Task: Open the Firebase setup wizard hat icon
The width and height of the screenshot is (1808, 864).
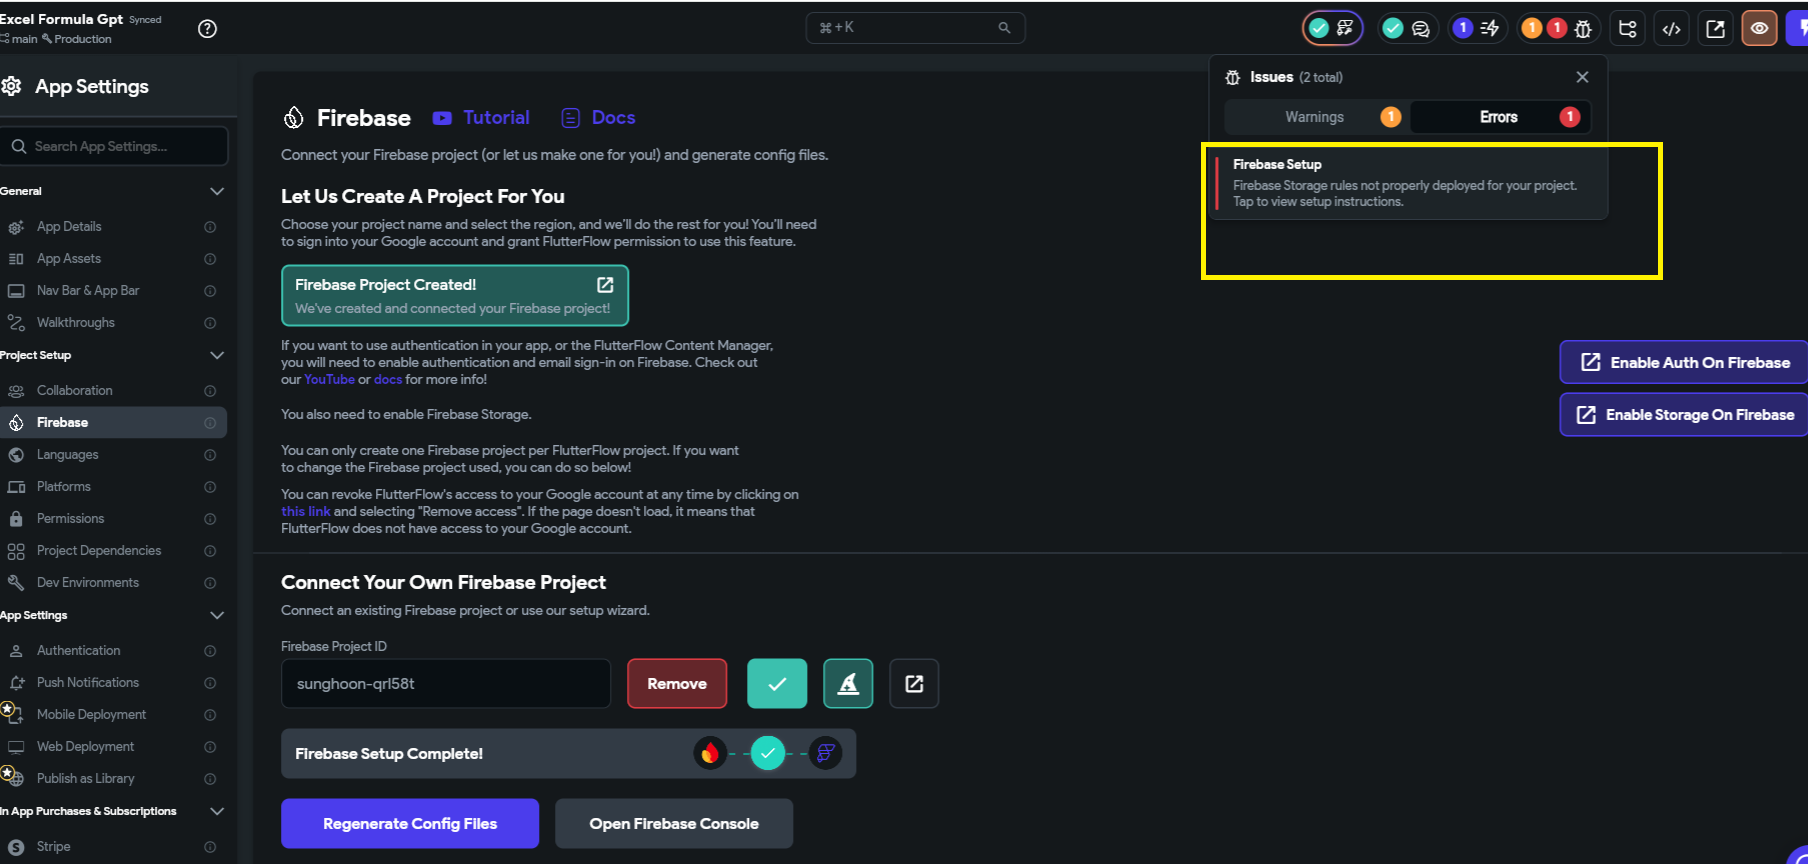Action: pyautogui.click(x=848, y=684)
